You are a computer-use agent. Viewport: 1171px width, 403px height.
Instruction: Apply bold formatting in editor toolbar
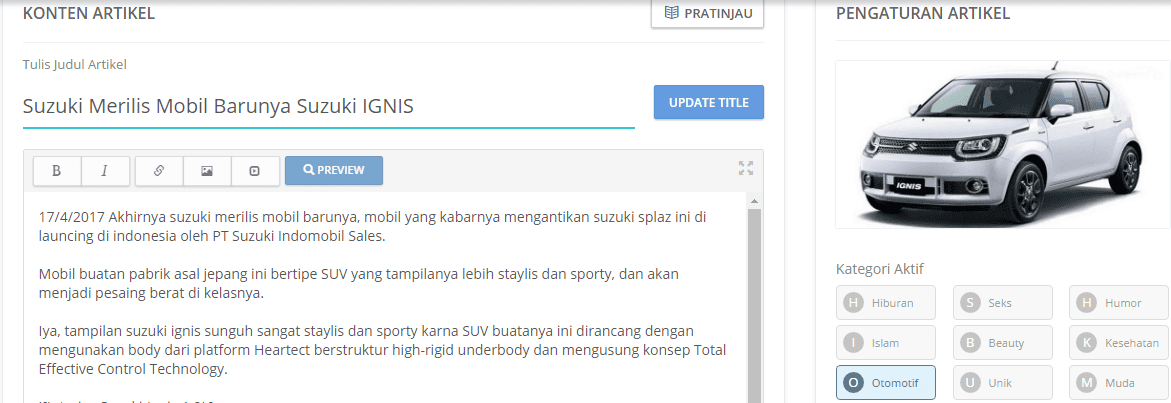[x=57, y=171]
